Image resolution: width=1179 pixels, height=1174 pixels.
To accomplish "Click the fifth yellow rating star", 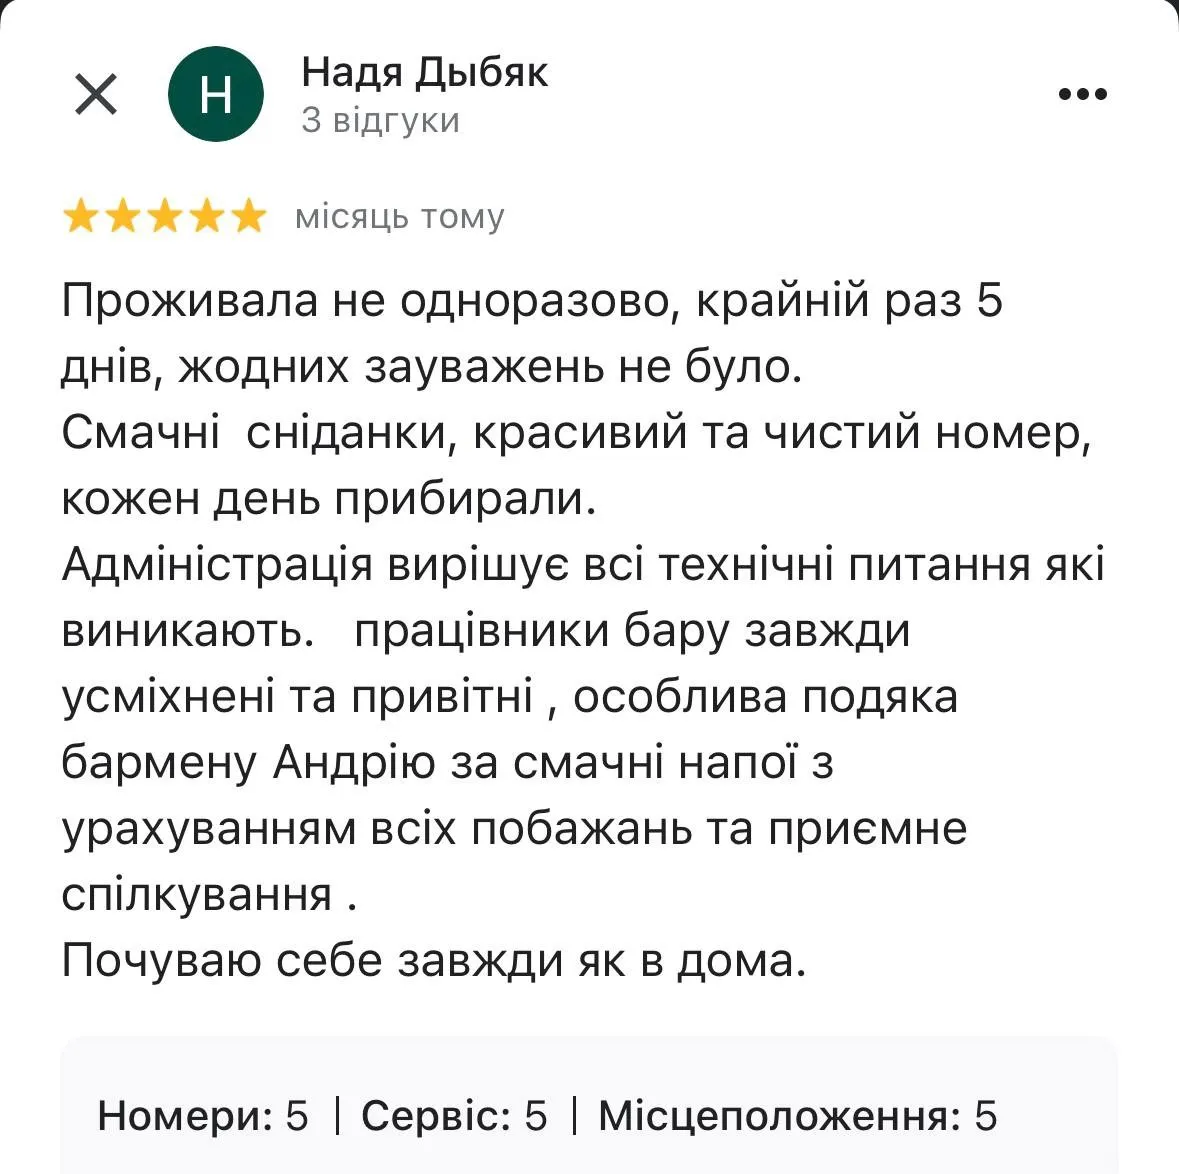I will 248,216.
